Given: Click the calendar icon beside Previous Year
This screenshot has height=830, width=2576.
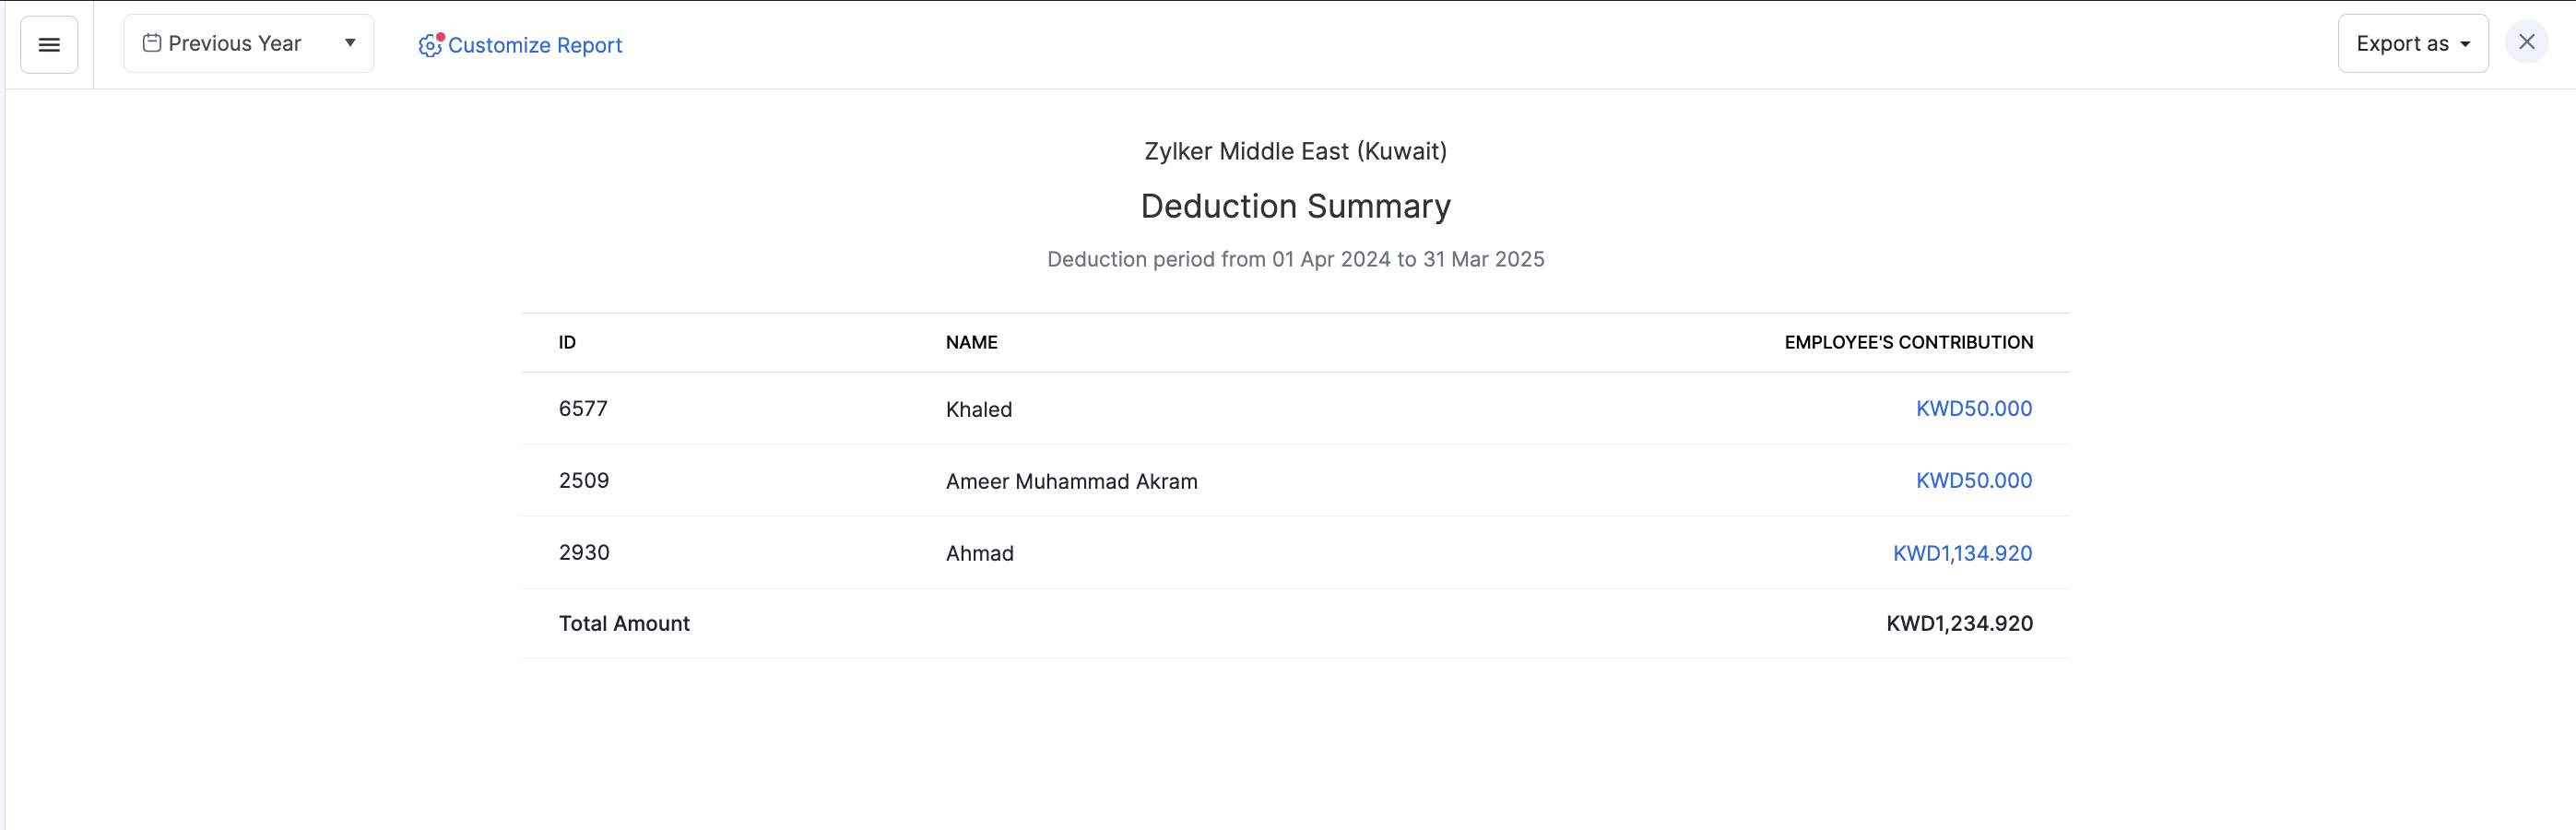Looking at the screenshot, I should point(152,43).
